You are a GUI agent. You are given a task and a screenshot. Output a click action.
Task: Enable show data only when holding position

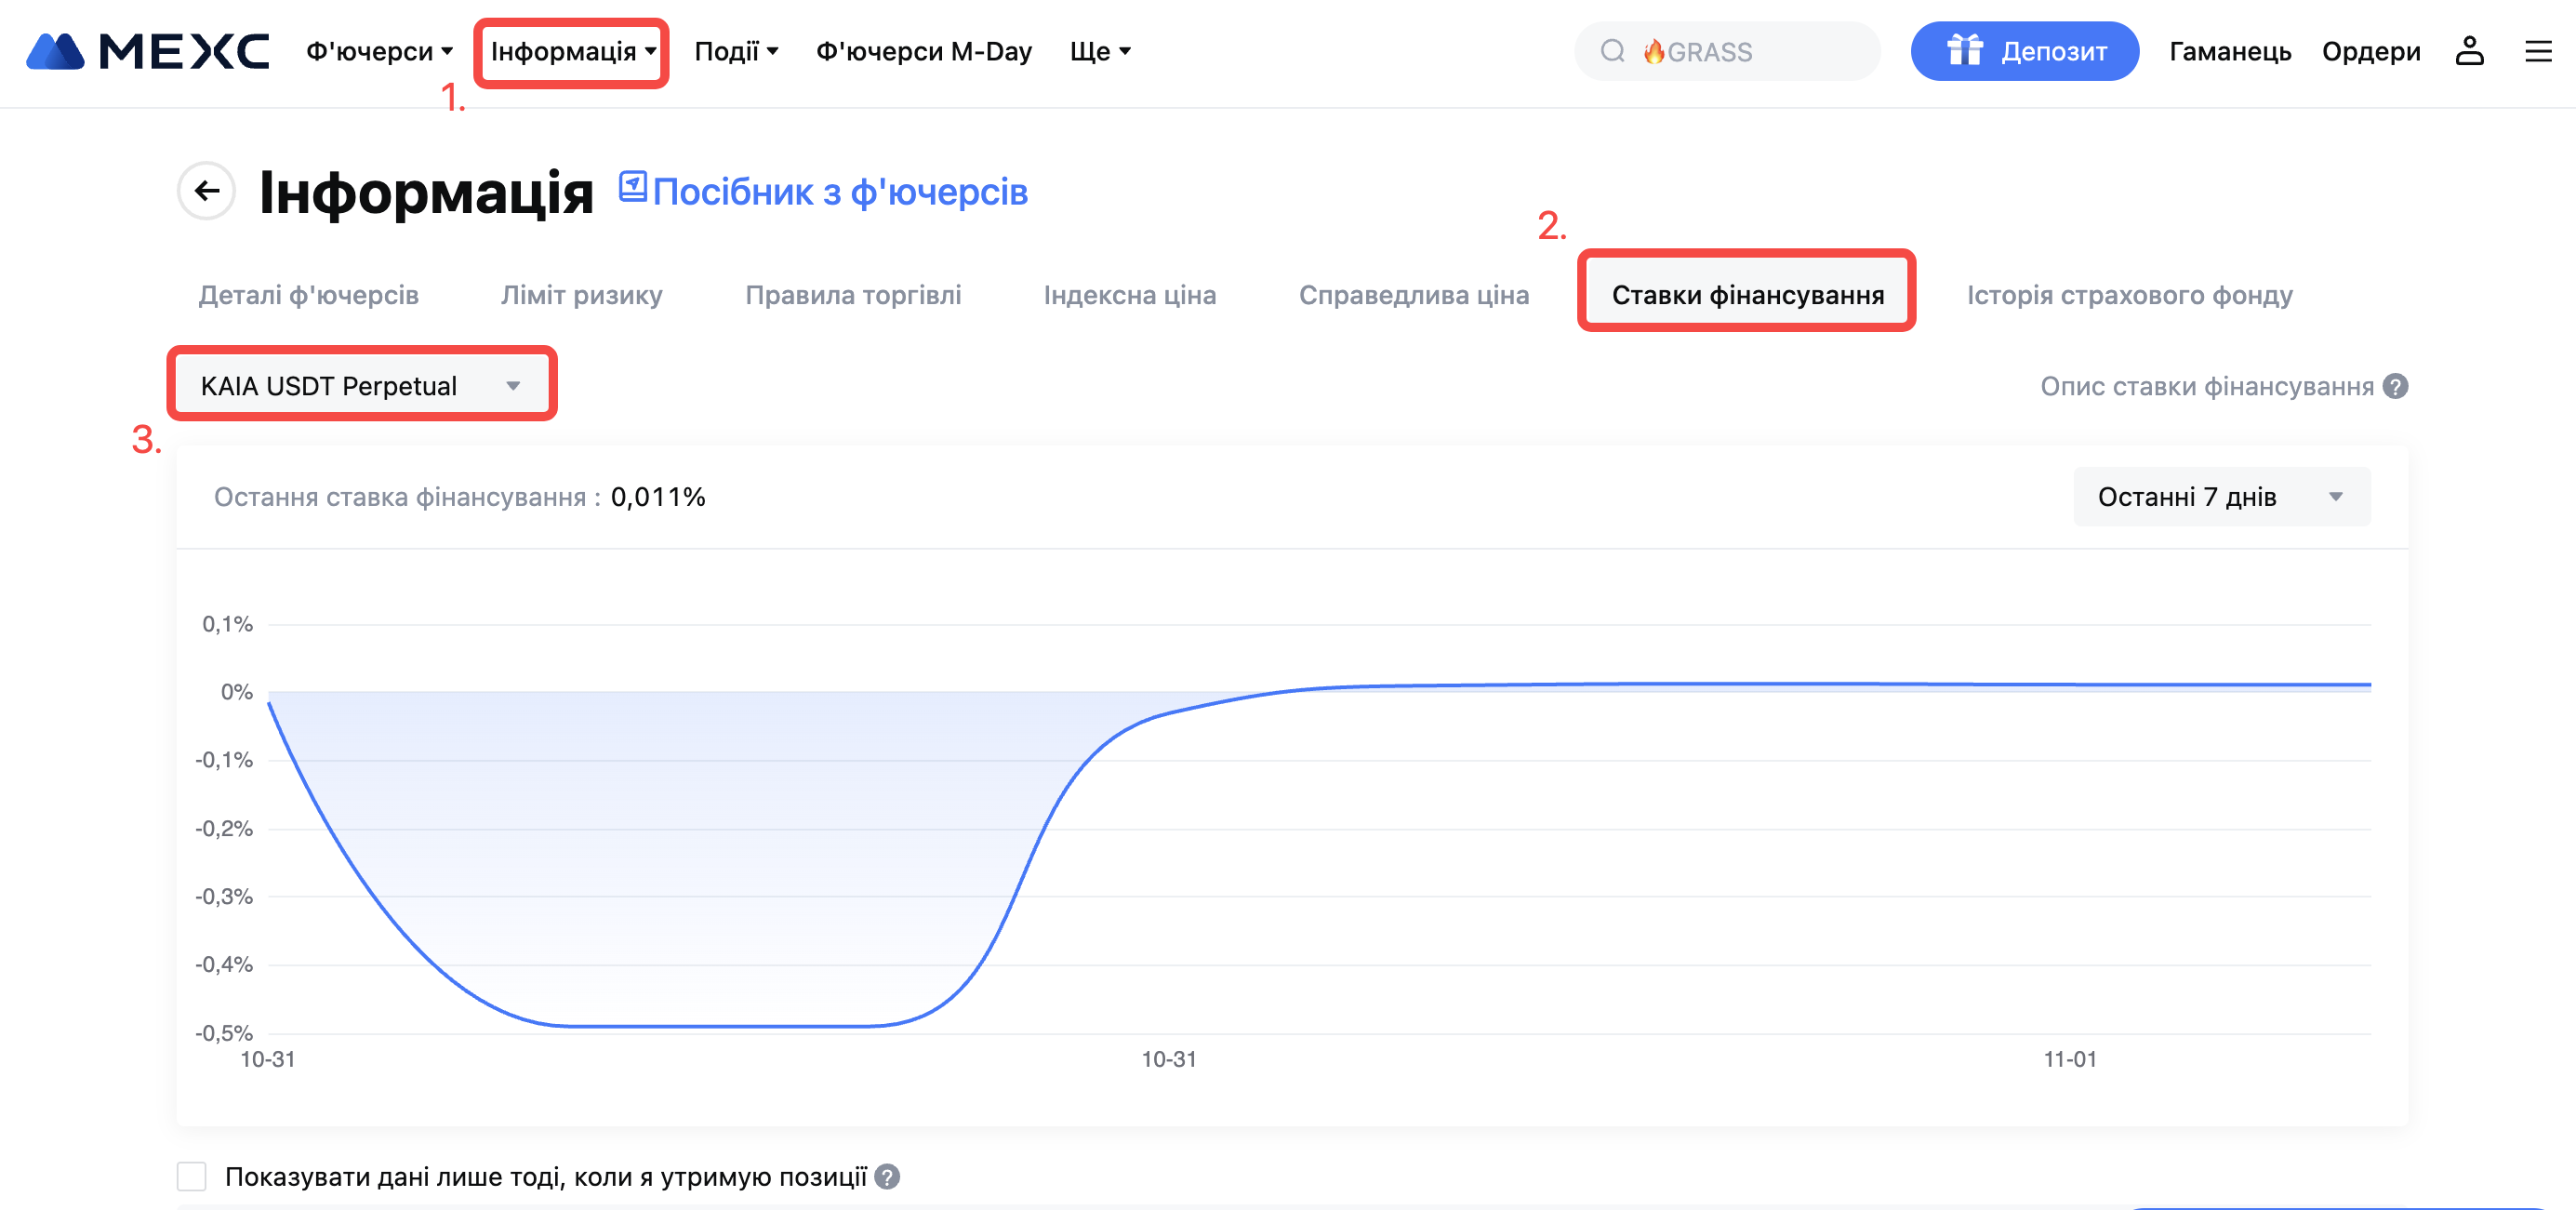click(192, 1177)
